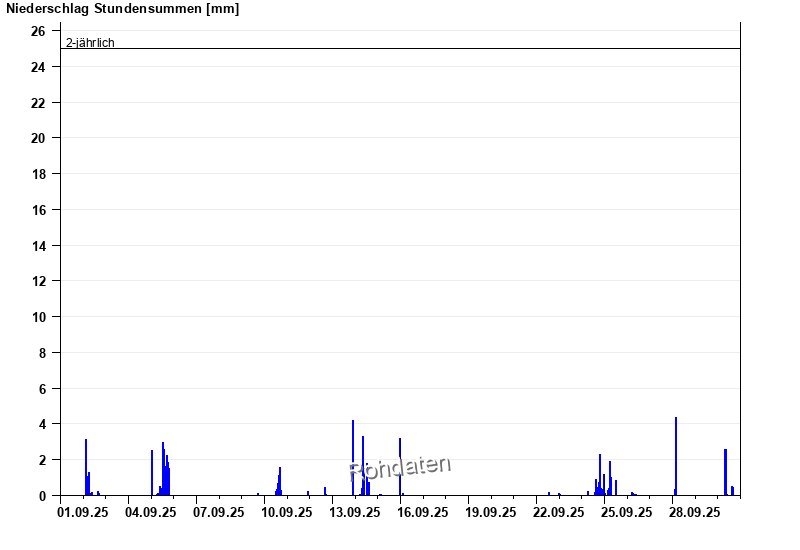
Task: Click the 19.09.25 date label
Action: [x=491, y=513]
